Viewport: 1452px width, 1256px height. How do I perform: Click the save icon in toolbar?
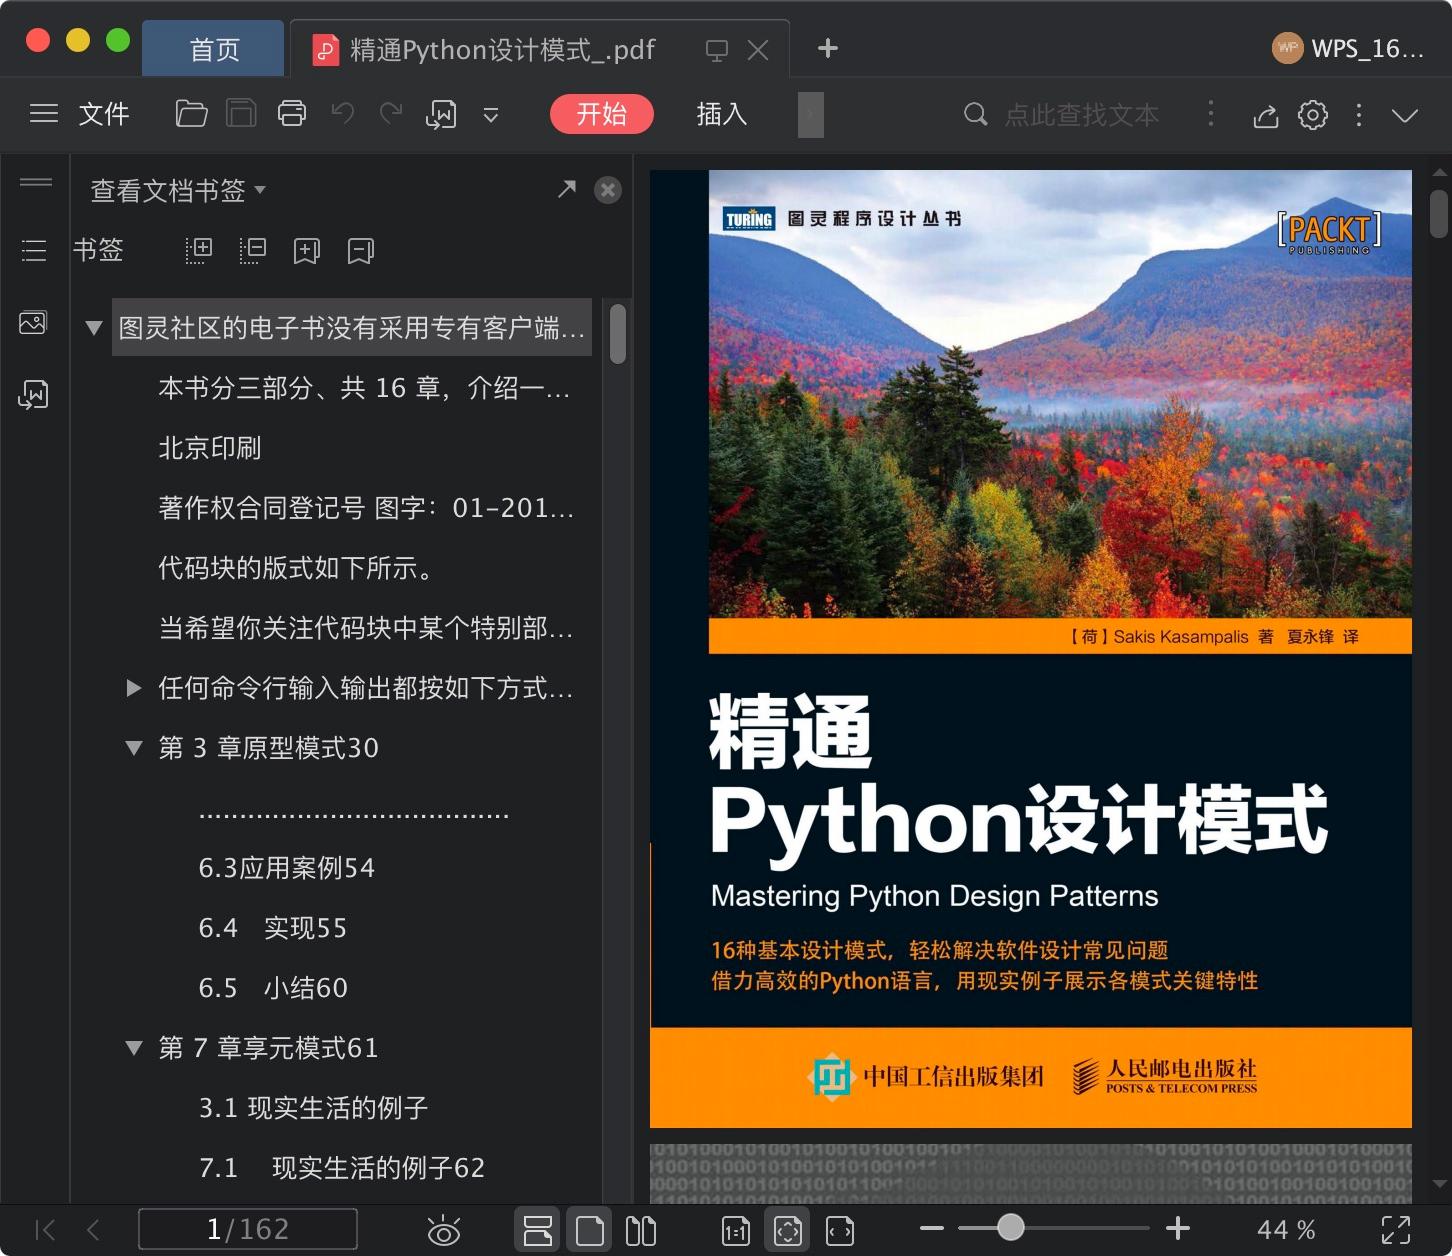(x=241, y=114)
